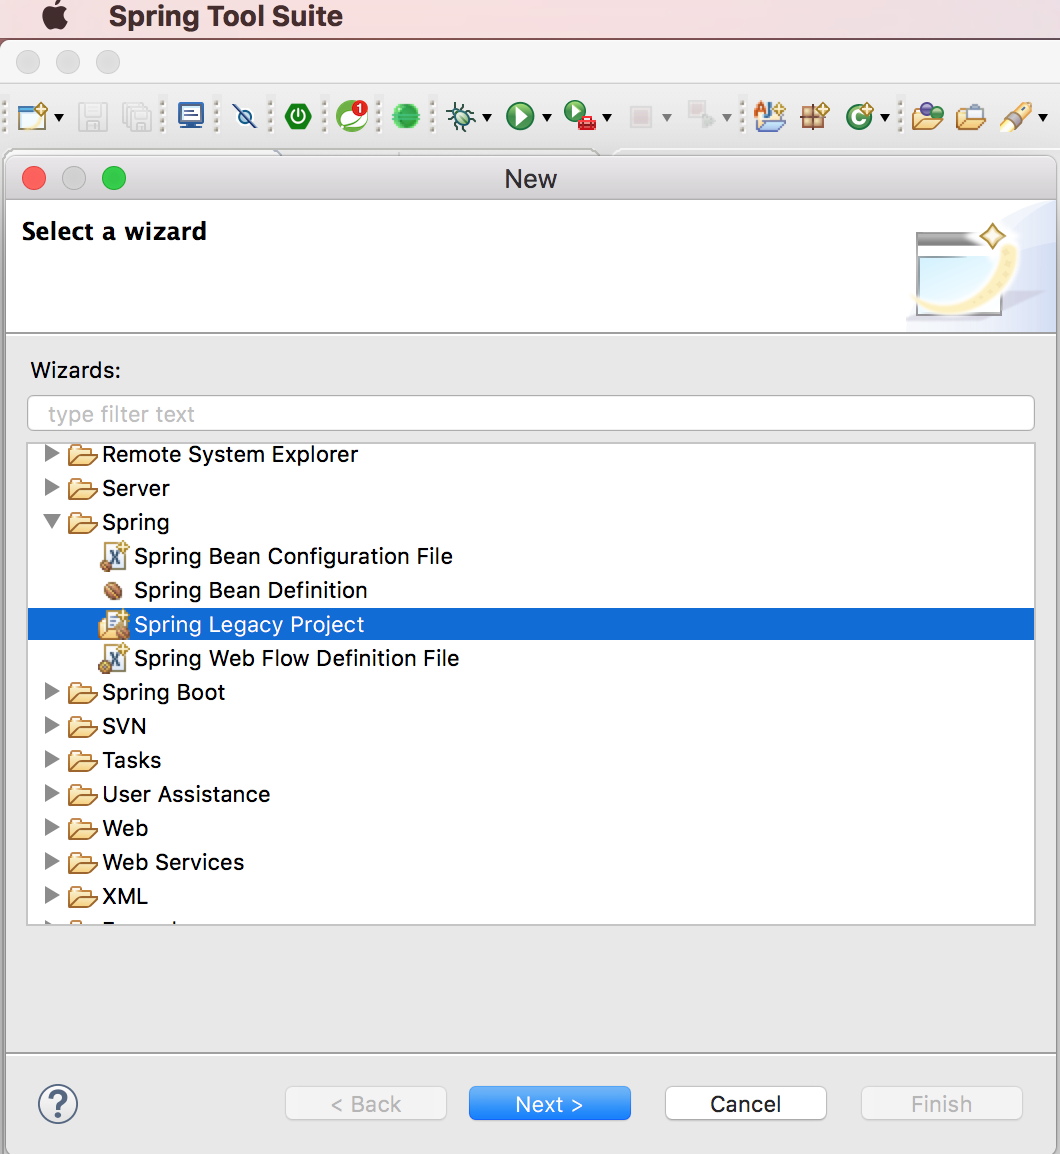Click the Search flashlight toolbar icon
The height and width of the screenshot is (1154, 1060).
coord(1016,116)
